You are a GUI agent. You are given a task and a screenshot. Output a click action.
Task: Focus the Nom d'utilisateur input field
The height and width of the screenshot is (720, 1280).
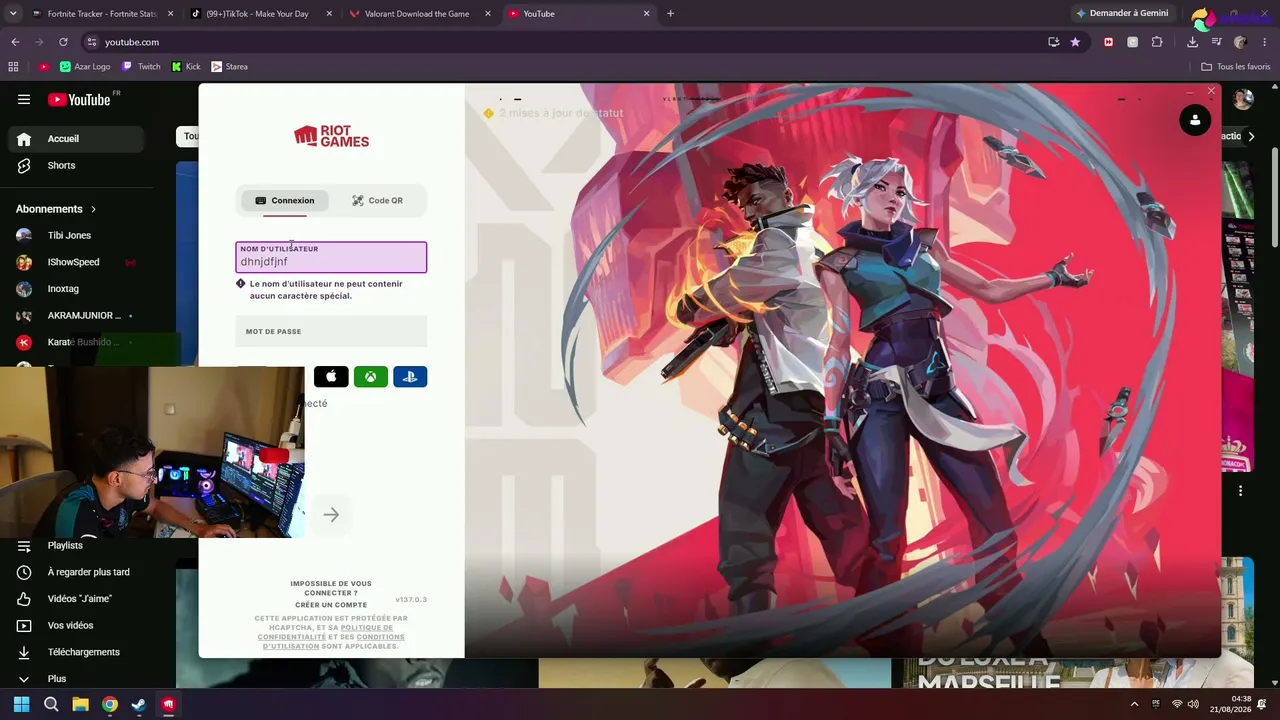pos(331,257)
